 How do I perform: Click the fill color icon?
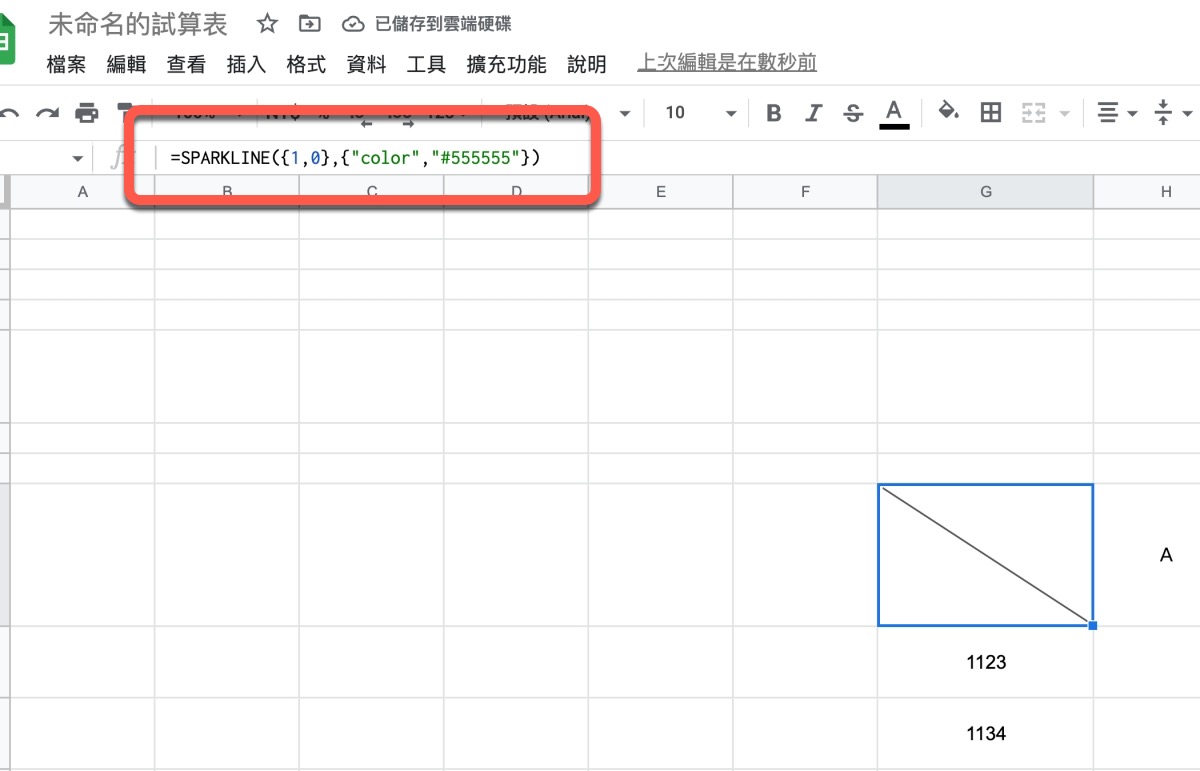947,112
